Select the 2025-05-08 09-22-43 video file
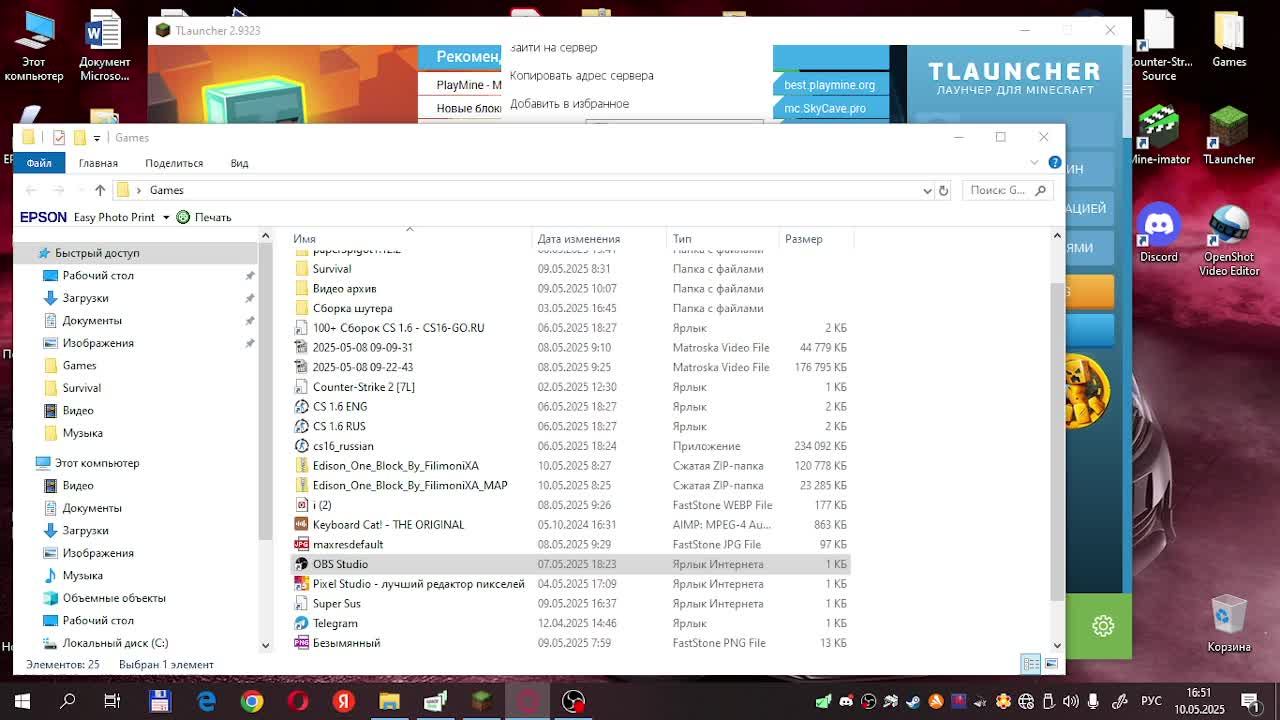This screenshot has height=720, width=1280. point(362,367)
